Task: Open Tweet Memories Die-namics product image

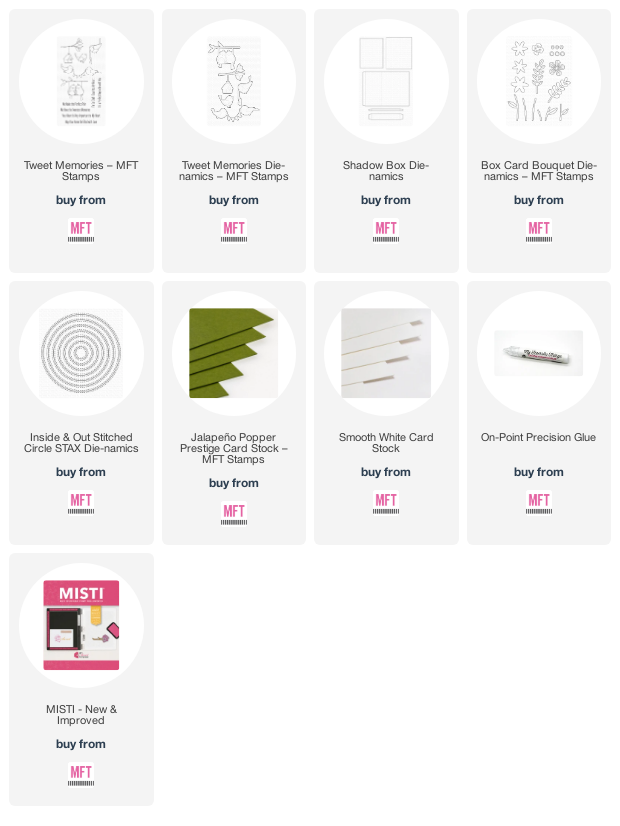Action: [233, 81]
